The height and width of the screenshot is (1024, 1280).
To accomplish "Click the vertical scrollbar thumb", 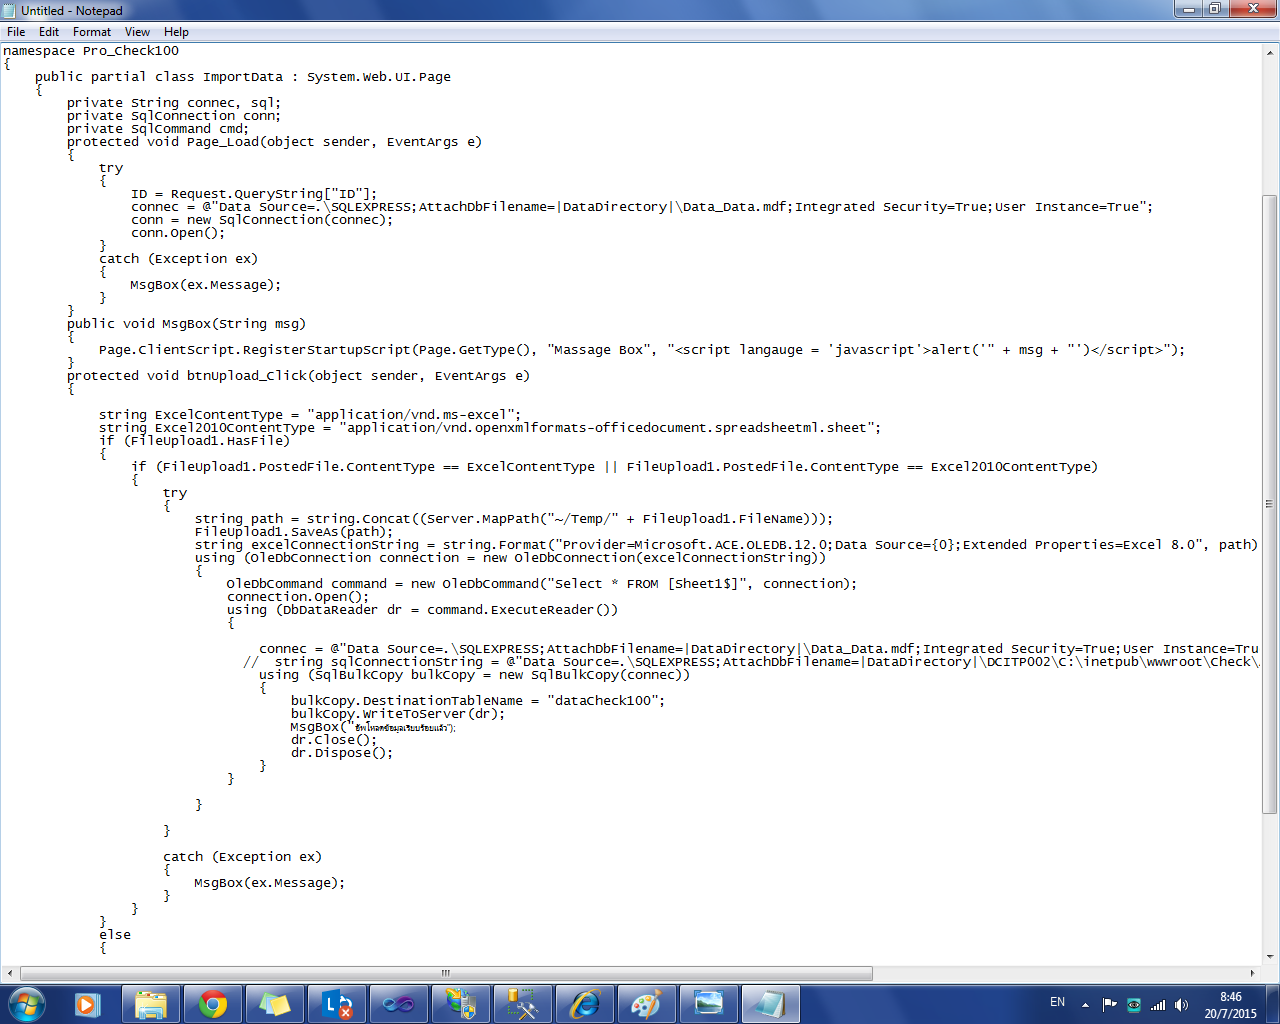I will click(1270, 504).
